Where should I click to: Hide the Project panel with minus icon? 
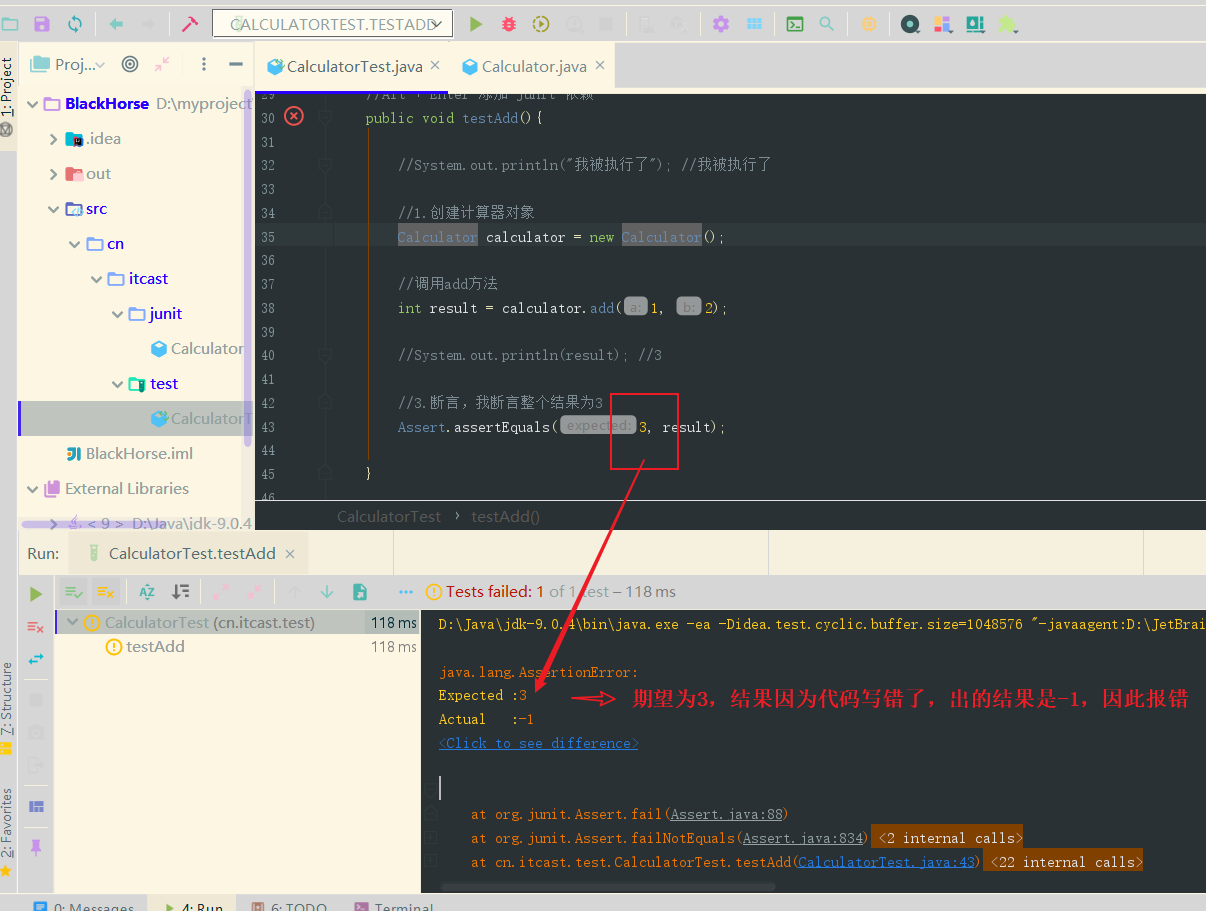pyautogui.click(x=236, y=64)
